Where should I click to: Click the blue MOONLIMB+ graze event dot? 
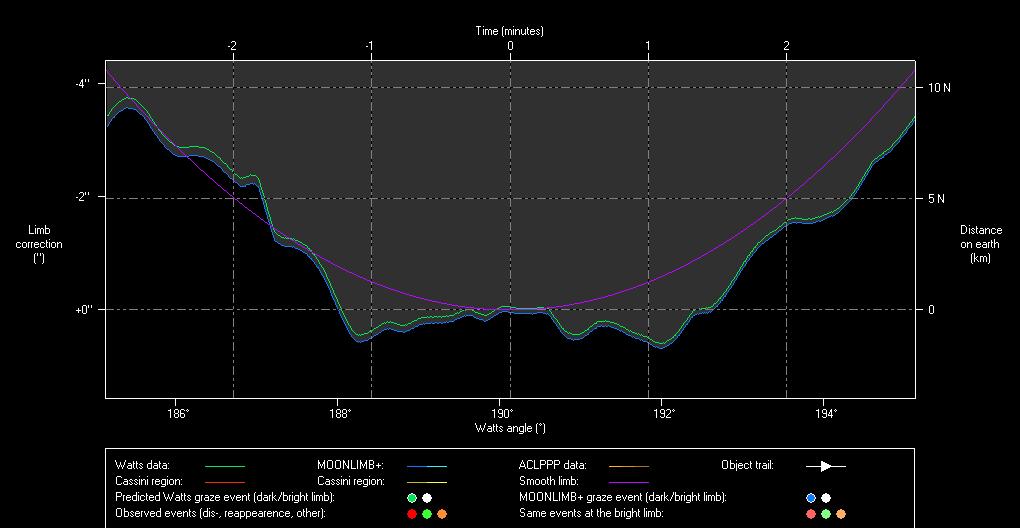coord(811,497)
